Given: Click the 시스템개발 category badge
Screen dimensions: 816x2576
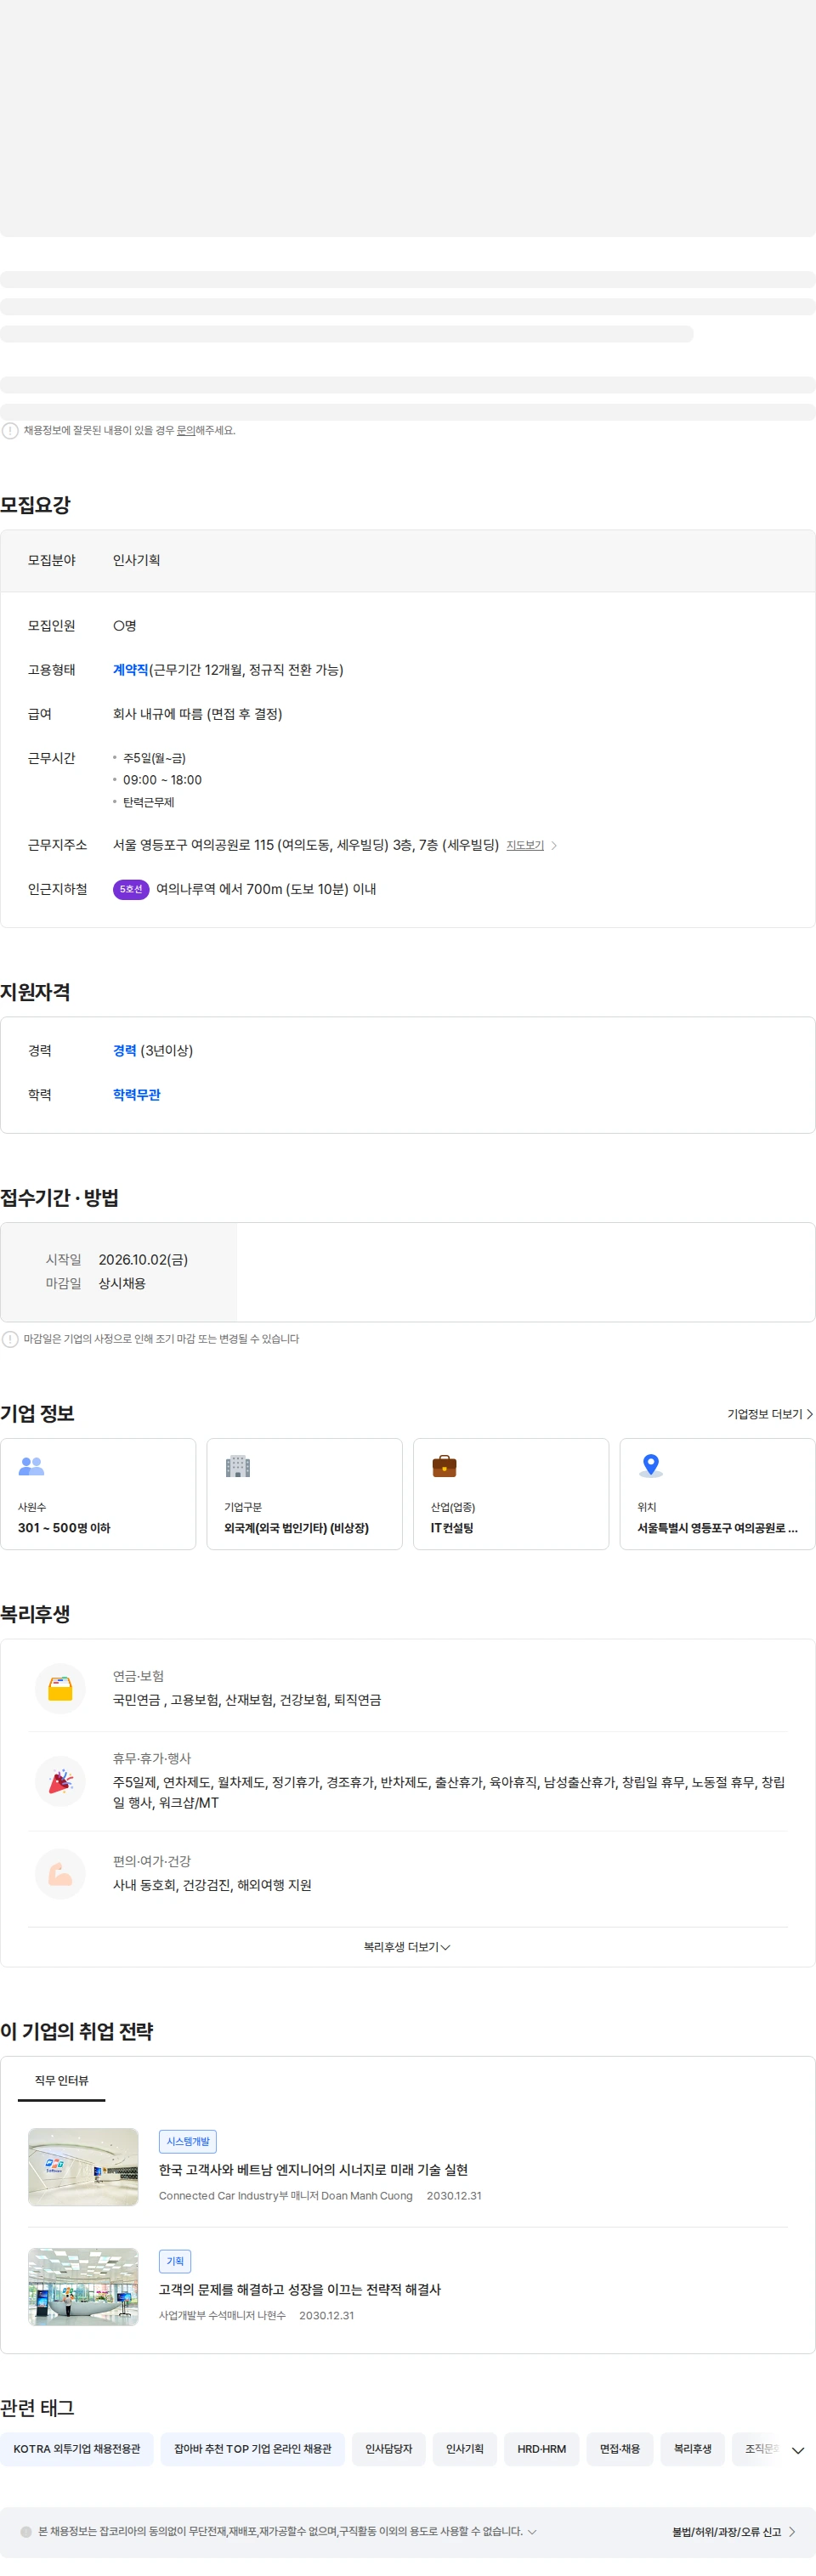Looking at the screenshot, I should click(x=188, y=2141).
